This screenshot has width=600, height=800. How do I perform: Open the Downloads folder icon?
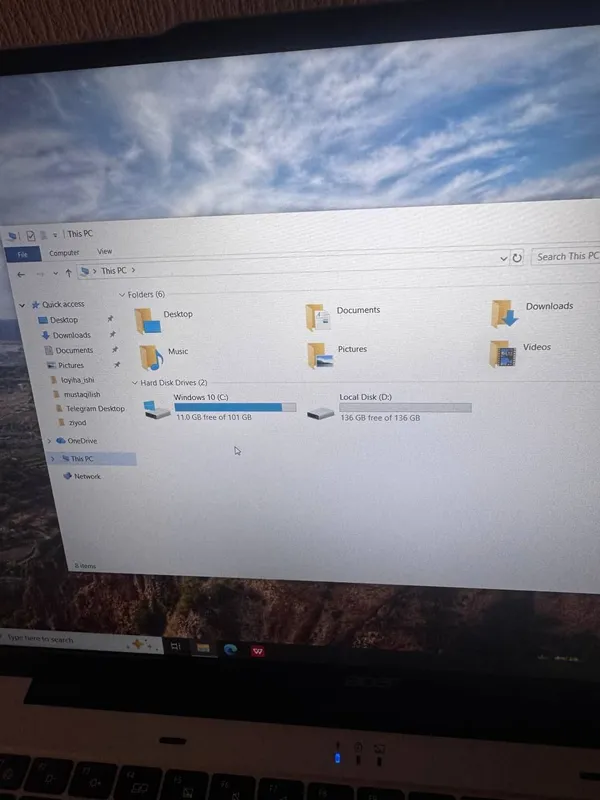tap(504, 314)
